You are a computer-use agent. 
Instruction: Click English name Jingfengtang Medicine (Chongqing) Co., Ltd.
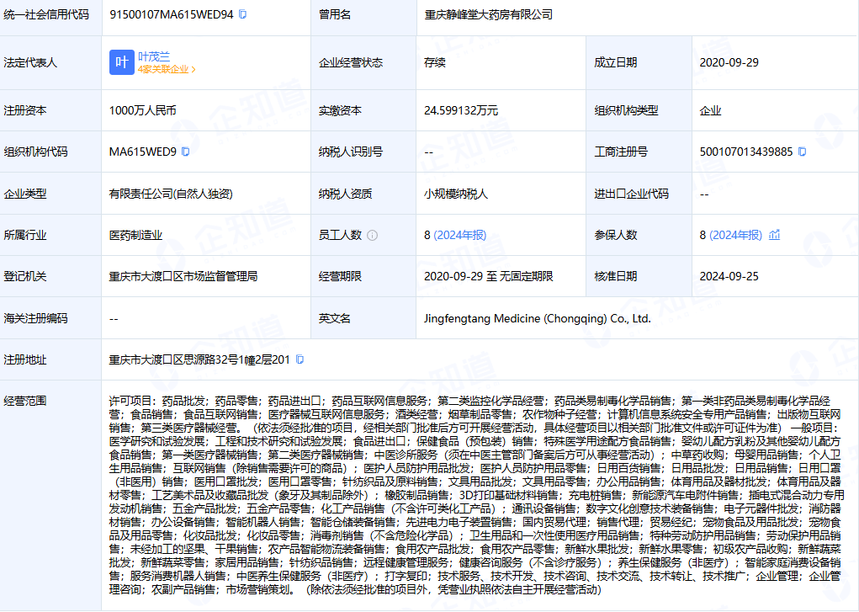point(537,318)
